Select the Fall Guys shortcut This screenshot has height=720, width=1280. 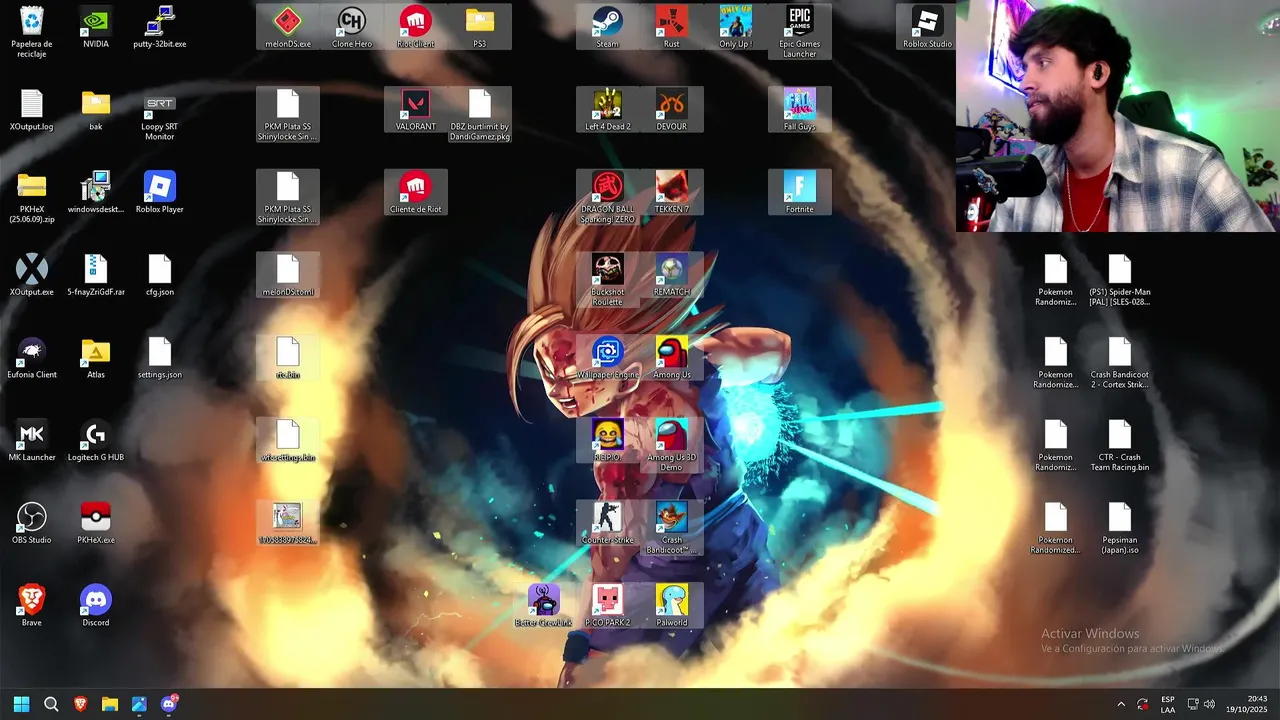tap(800, 109)
